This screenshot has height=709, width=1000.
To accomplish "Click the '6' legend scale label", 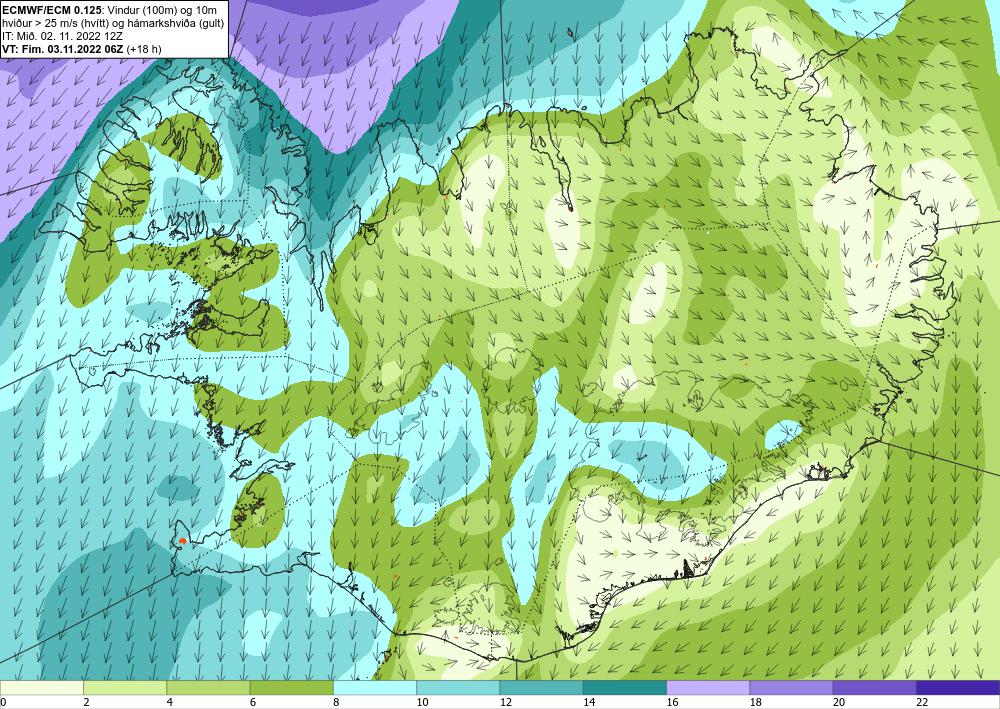I will 253,702.
